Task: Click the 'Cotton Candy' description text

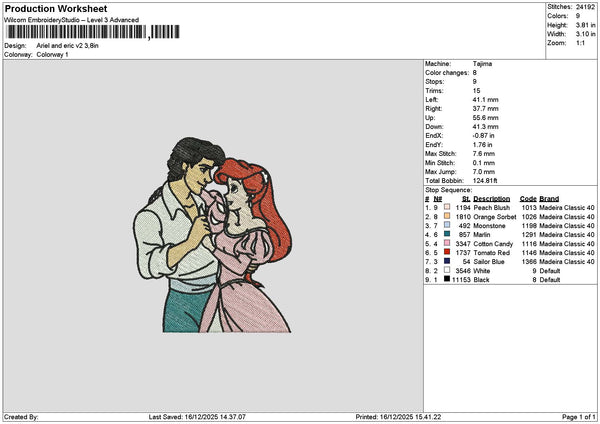Action: 493,243
